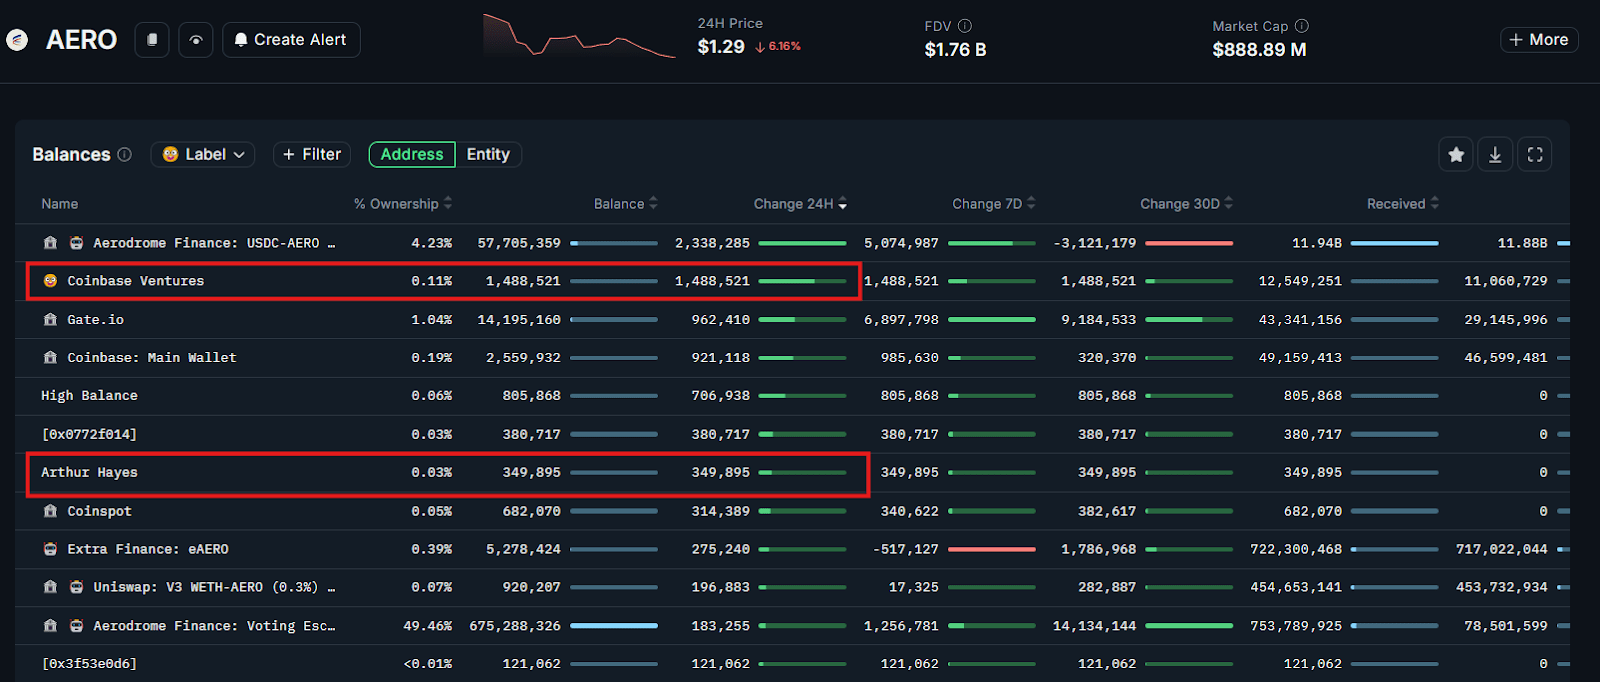Click the -517,127 change 7D value
The width and height of the screenshot is (1600, 682).
coord(905,549)
